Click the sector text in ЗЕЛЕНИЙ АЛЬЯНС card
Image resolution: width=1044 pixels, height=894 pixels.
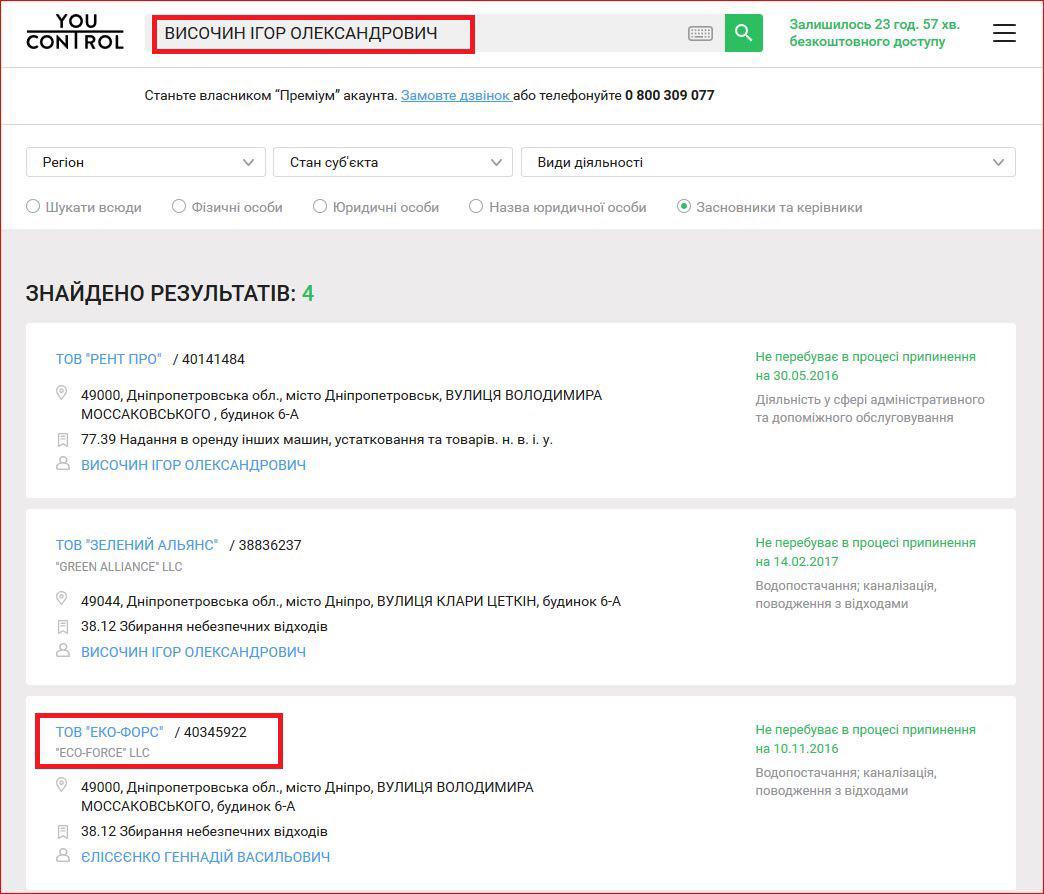(x=846, y=594)
